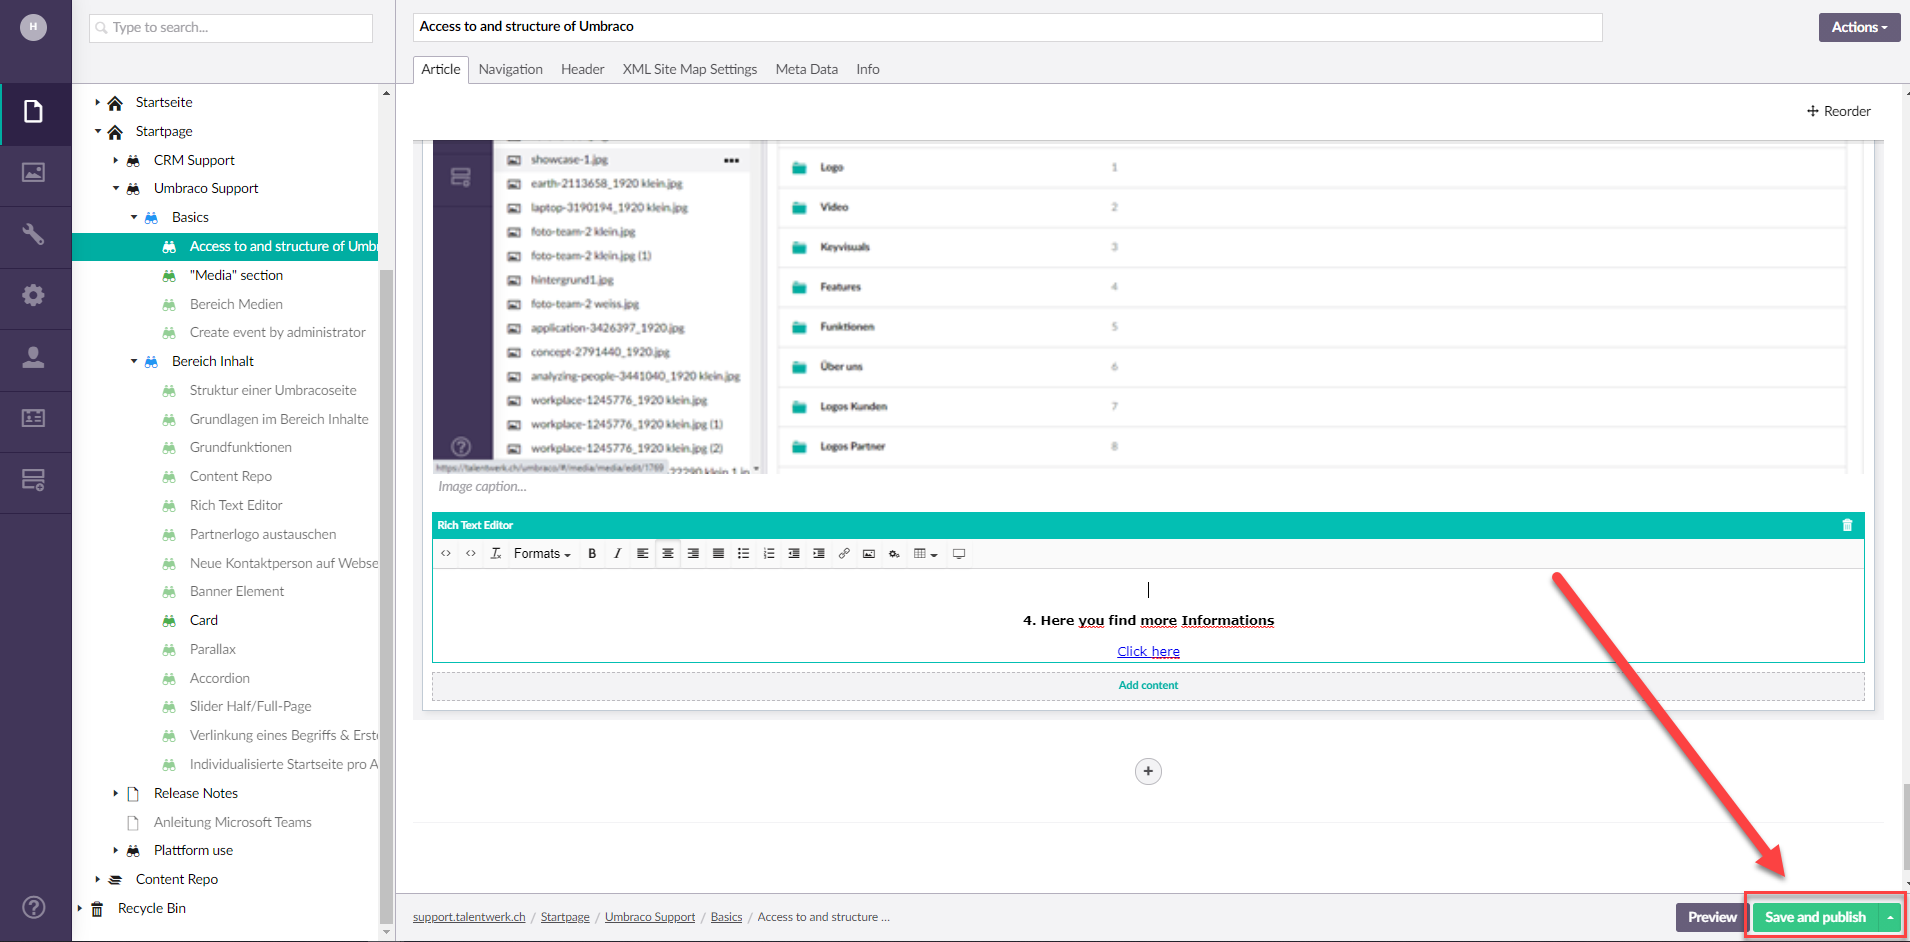Delete the Rich Text Editor block via trash icon
Viewport: 1910px width, 942px height.
pyautogui.click(x=1847, y=525)
